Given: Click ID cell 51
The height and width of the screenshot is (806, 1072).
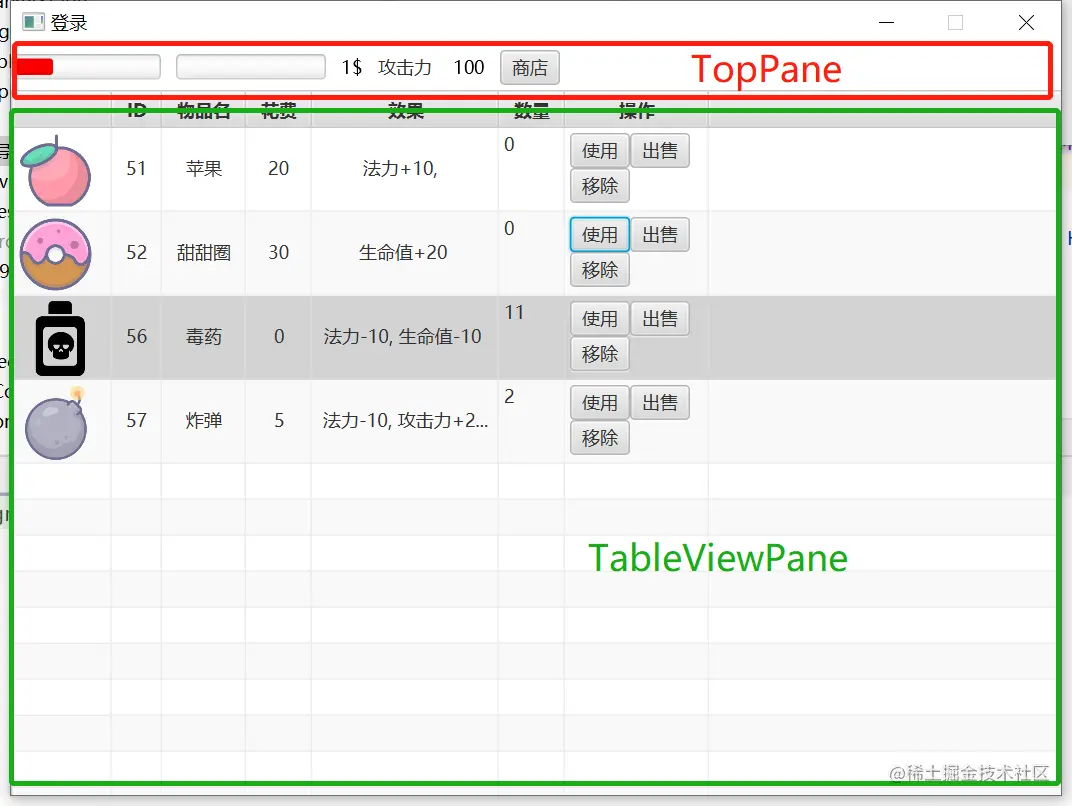Looking at the screenshot, I should coord(136,169).
